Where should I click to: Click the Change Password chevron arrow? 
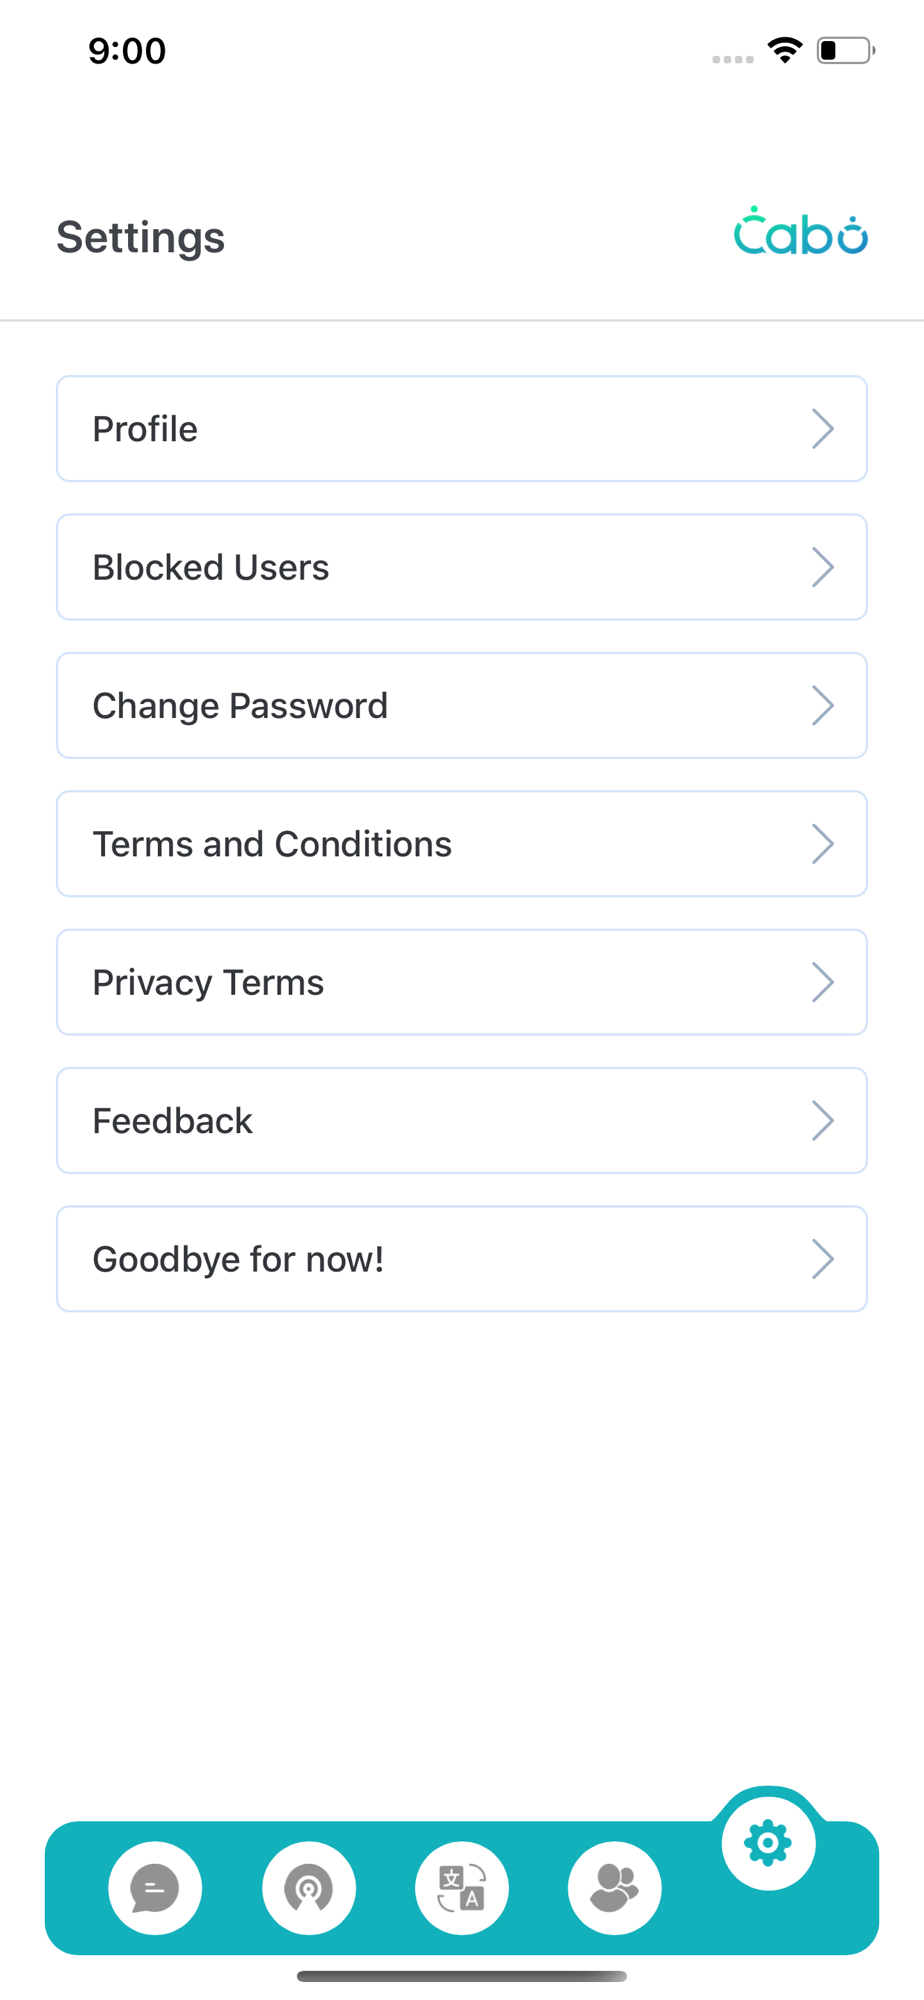point(822,706)
